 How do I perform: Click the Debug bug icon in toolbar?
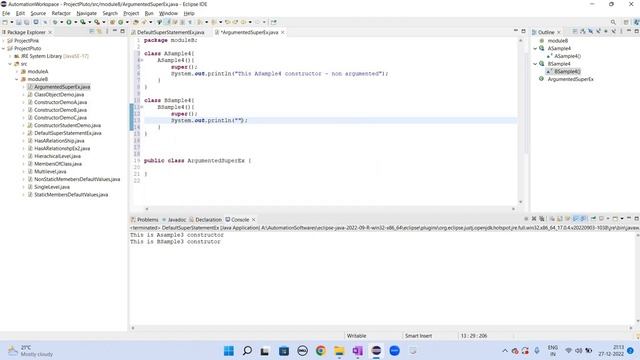(x=55, y=22)
